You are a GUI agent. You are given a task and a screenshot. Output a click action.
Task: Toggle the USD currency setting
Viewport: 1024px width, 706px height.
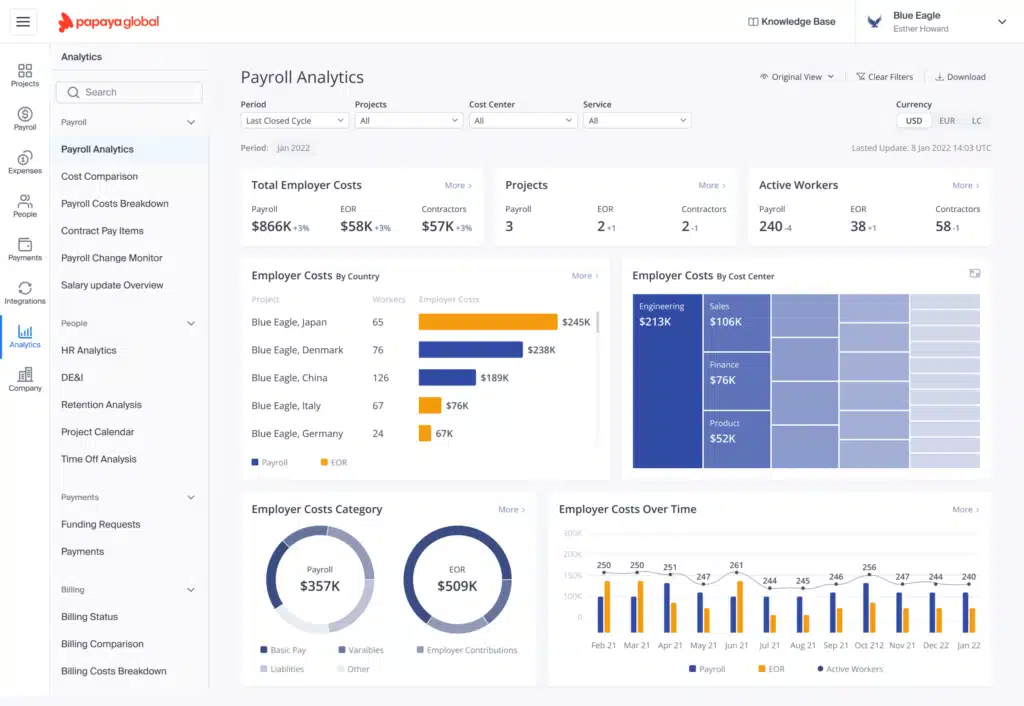[913, 120]
